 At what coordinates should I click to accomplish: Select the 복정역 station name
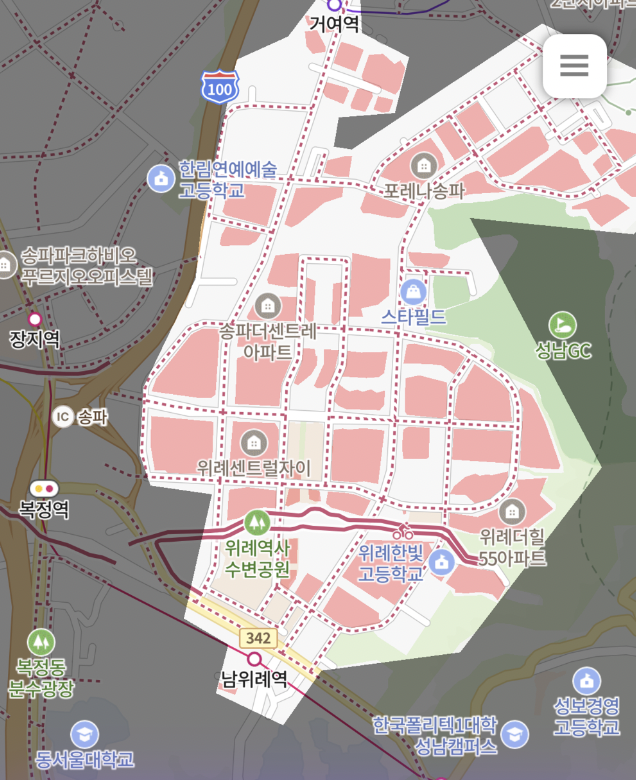(44, 509)
